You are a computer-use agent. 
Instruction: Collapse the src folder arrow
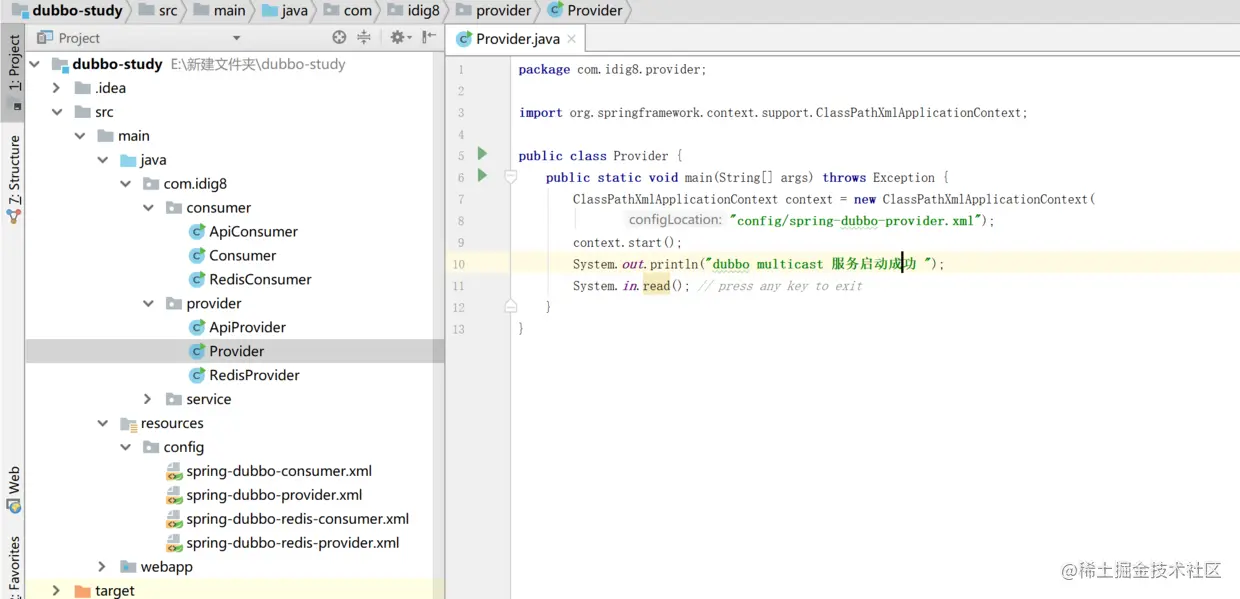(x=57, y=112)
